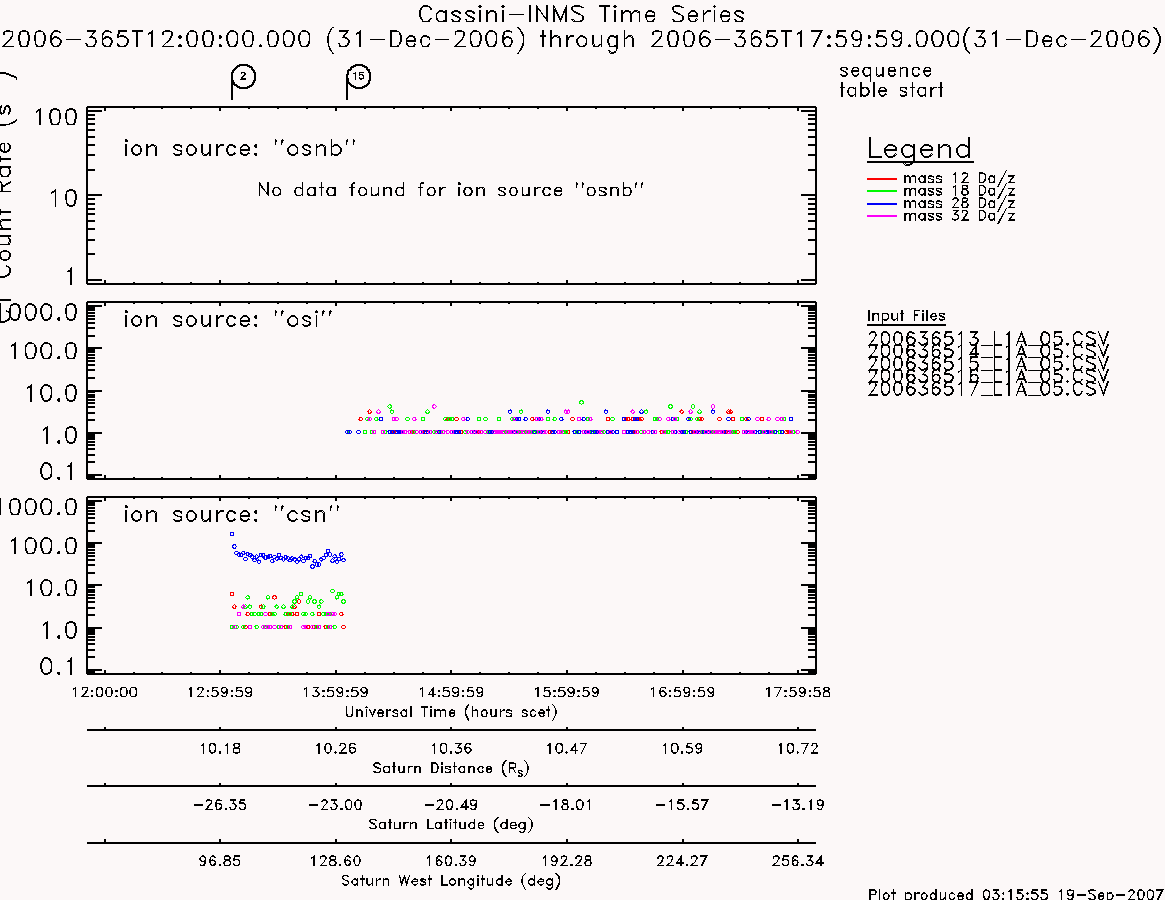
Task: Click the 'ion source: "csn"' panel label
Action: pos(231,514)
